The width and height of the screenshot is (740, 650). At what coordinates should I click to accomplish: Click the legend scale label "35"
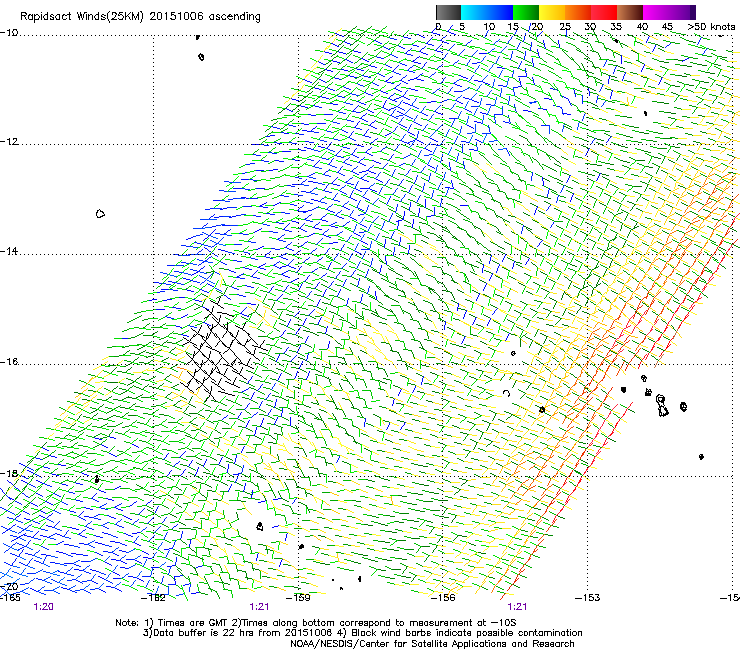click(x=616, y=27)
